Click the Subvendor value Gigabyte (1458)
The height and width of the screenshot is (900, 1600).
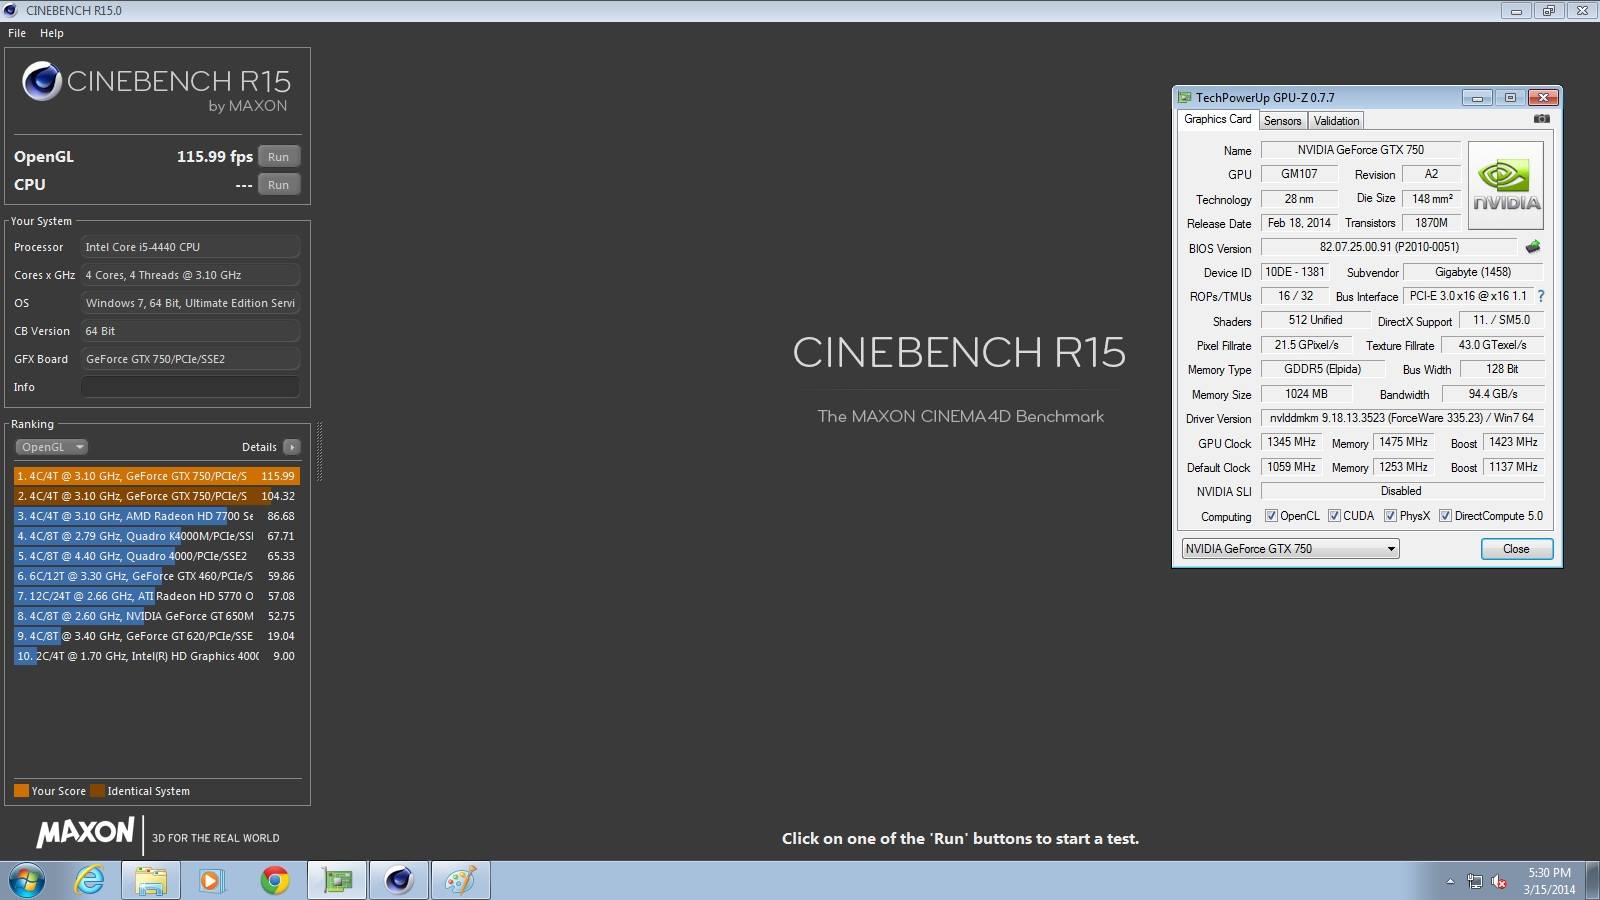[1473, 272]
